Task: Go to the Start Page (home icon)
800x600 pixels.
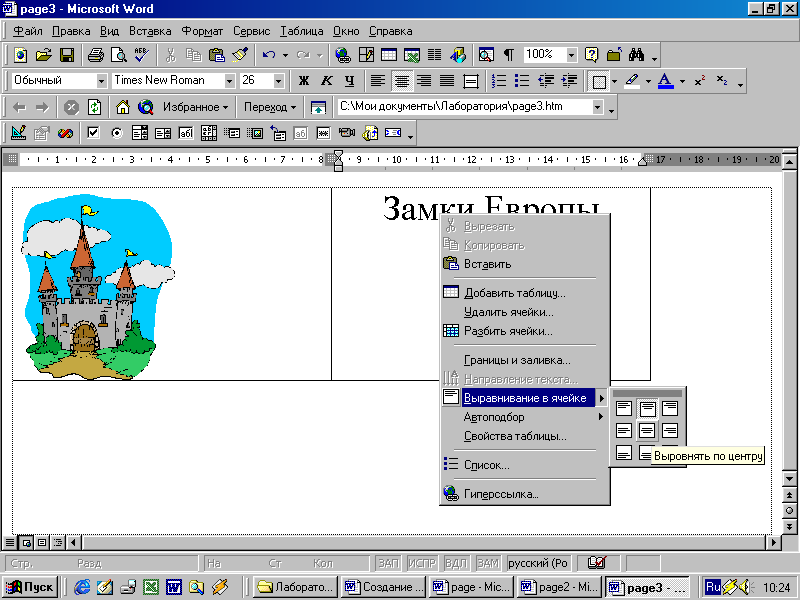Action: click(x=122, y=107)
